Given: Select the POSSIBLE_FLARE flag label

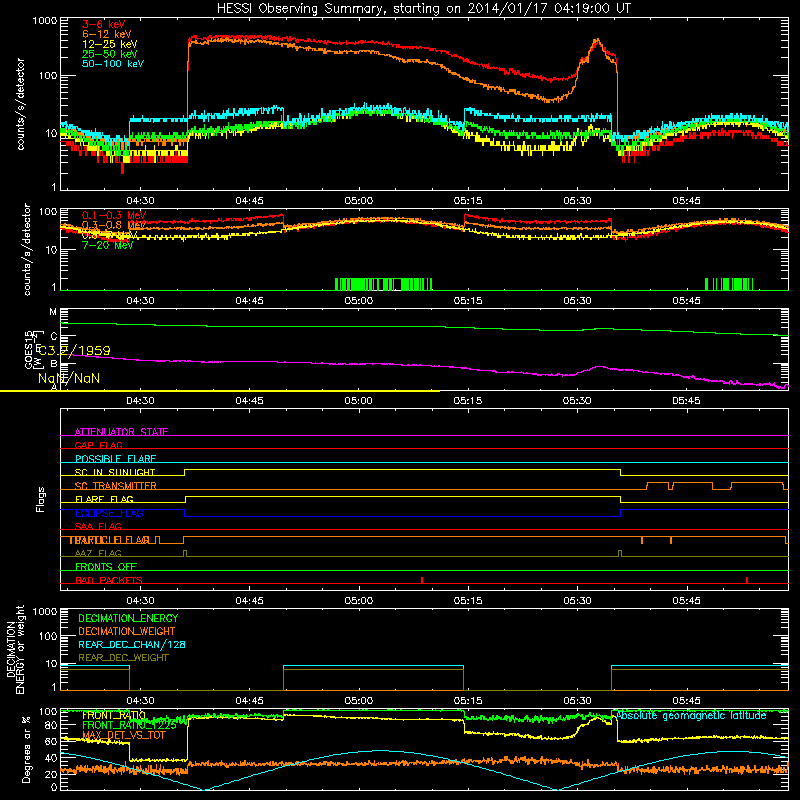Looking at the screenshot, I should 115,459.
